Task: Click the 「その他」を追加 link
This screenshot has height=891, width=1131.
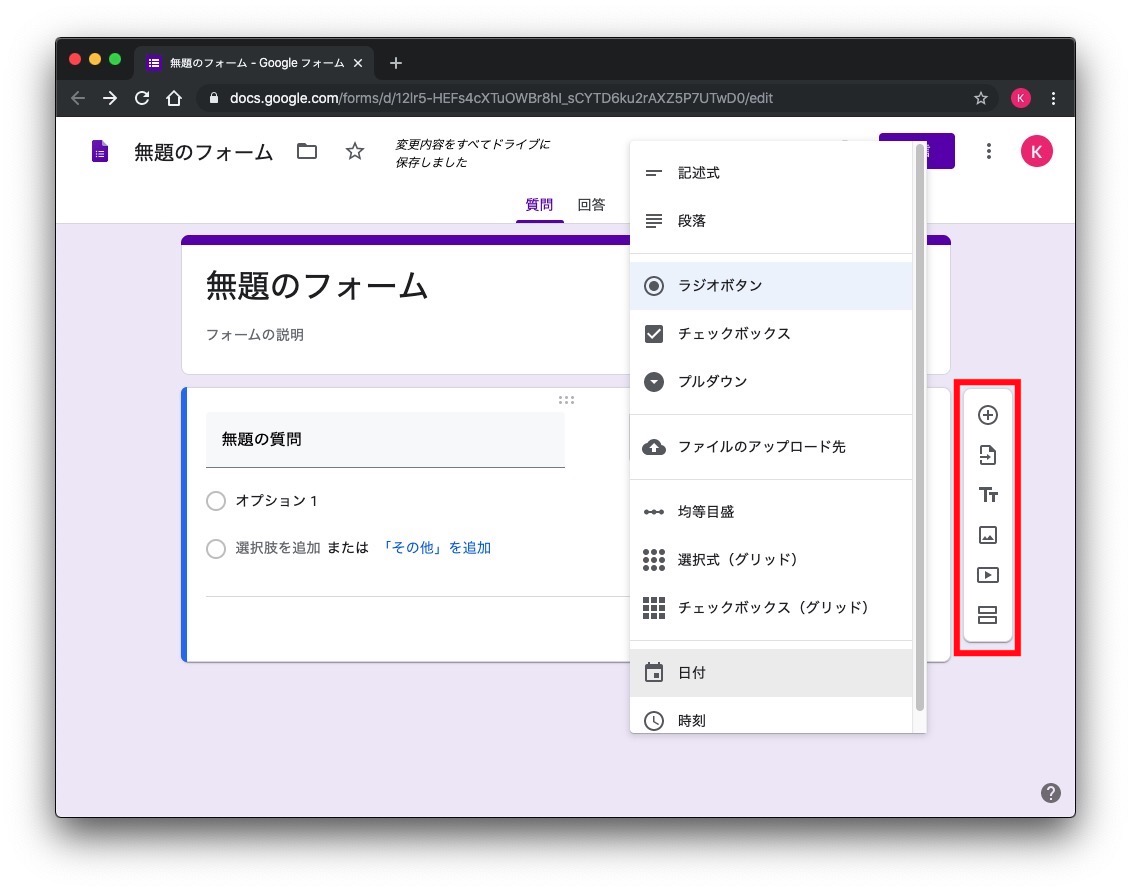Action: tap(437, 548)
